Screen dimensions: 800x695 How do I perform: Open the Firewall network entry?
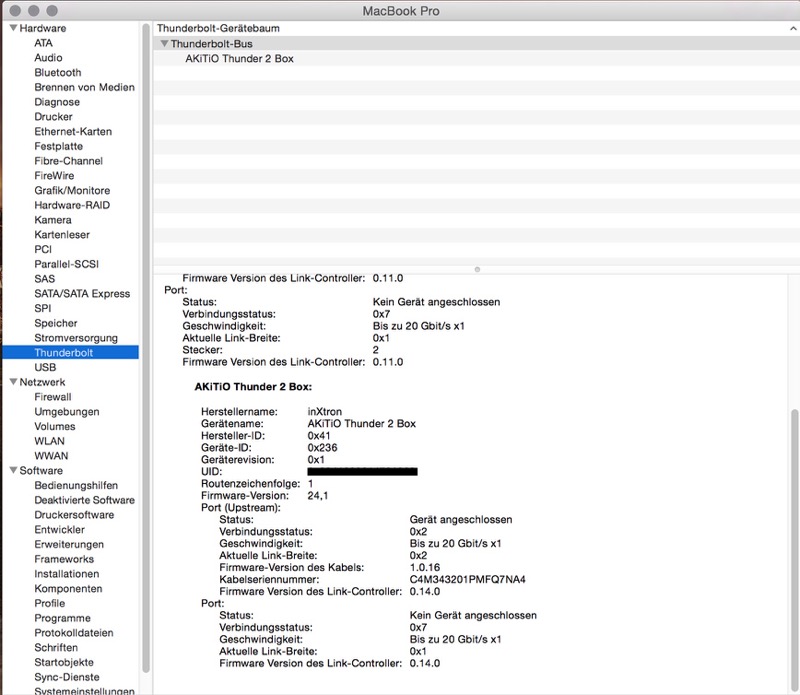point(53,397)
